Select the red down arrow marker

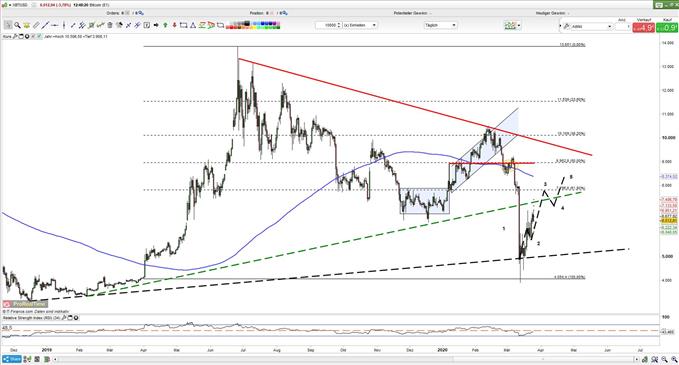click(175, 25)
